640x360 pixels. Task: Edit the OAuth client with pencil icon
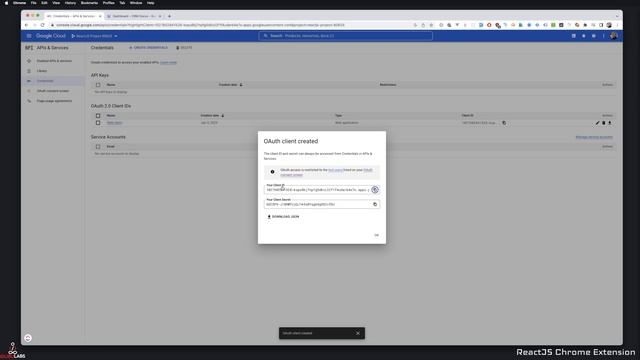click(597, 122)
